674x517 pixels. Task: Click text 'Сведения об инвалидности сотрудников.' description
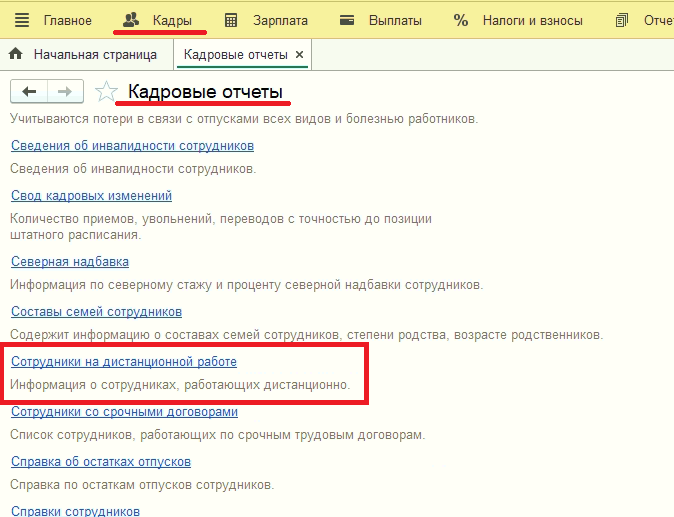tap(133, 169)
